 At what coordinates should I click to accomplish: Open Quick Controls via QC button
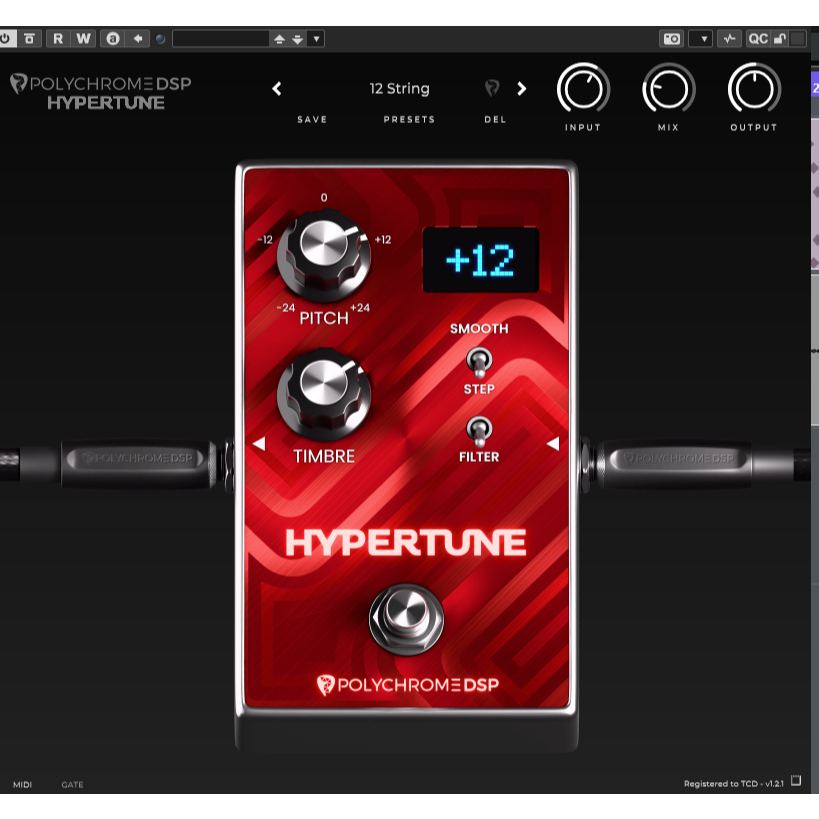click(x=758, y=39)
